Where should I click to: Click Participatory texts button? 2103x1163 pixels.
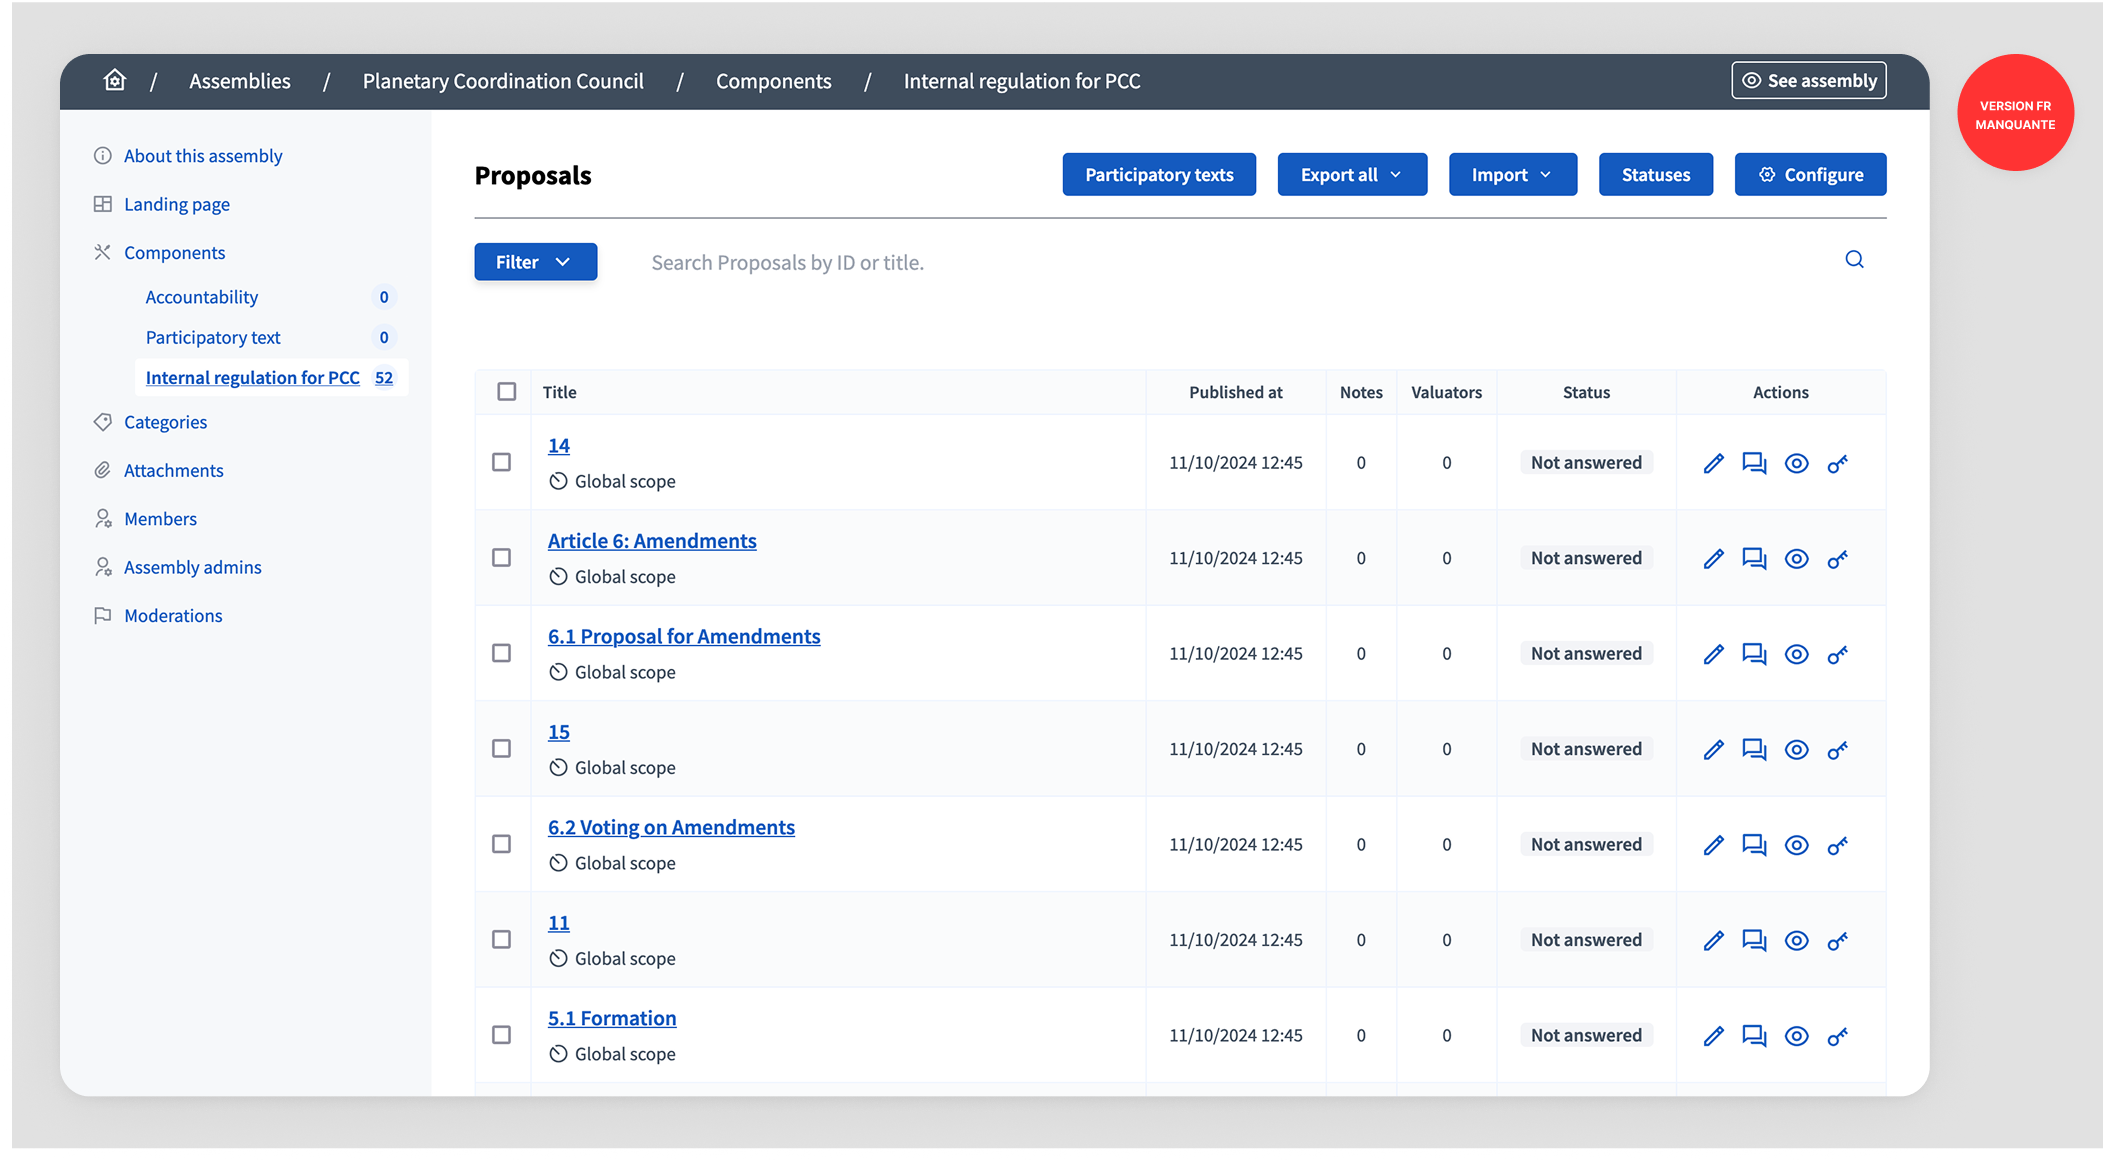[1159, 175]
